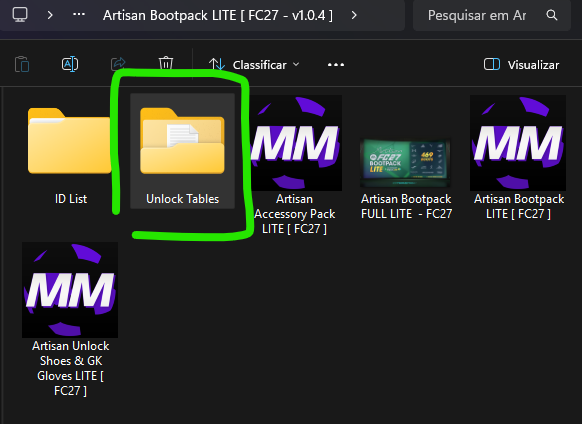Click the Artisan Bootpack LITE [ FC27 ] label

click(519, 206)
